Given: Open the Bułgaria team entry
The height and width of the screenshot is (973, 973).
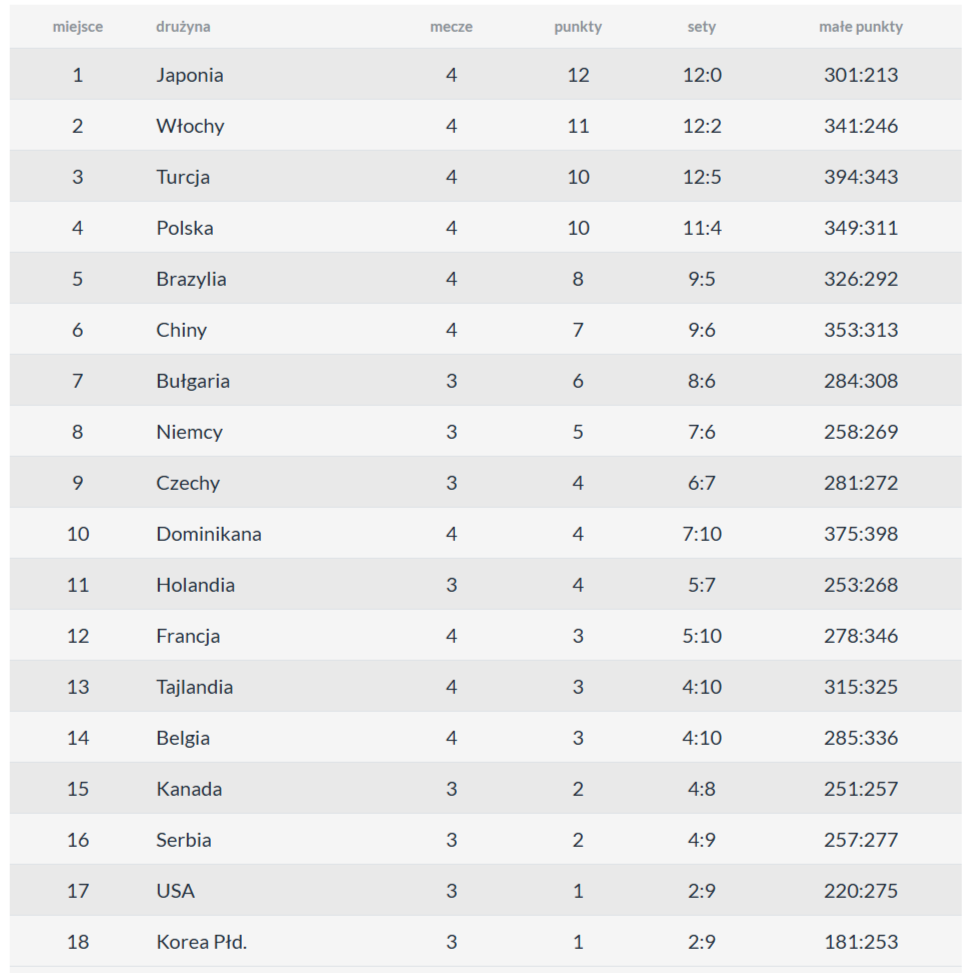Looking at the screenshot, I should [x=193, y=381].
